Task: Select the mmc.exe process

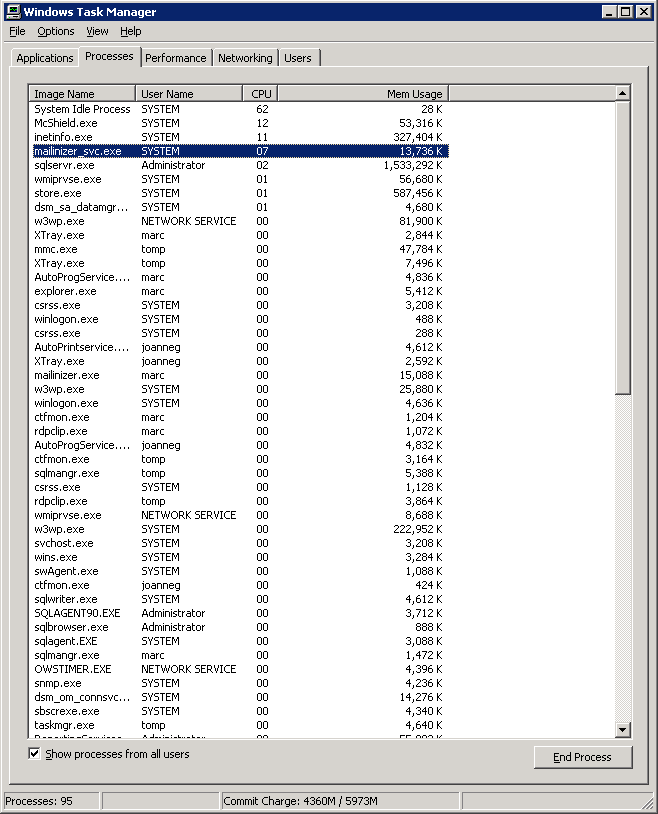Action: 239,249
